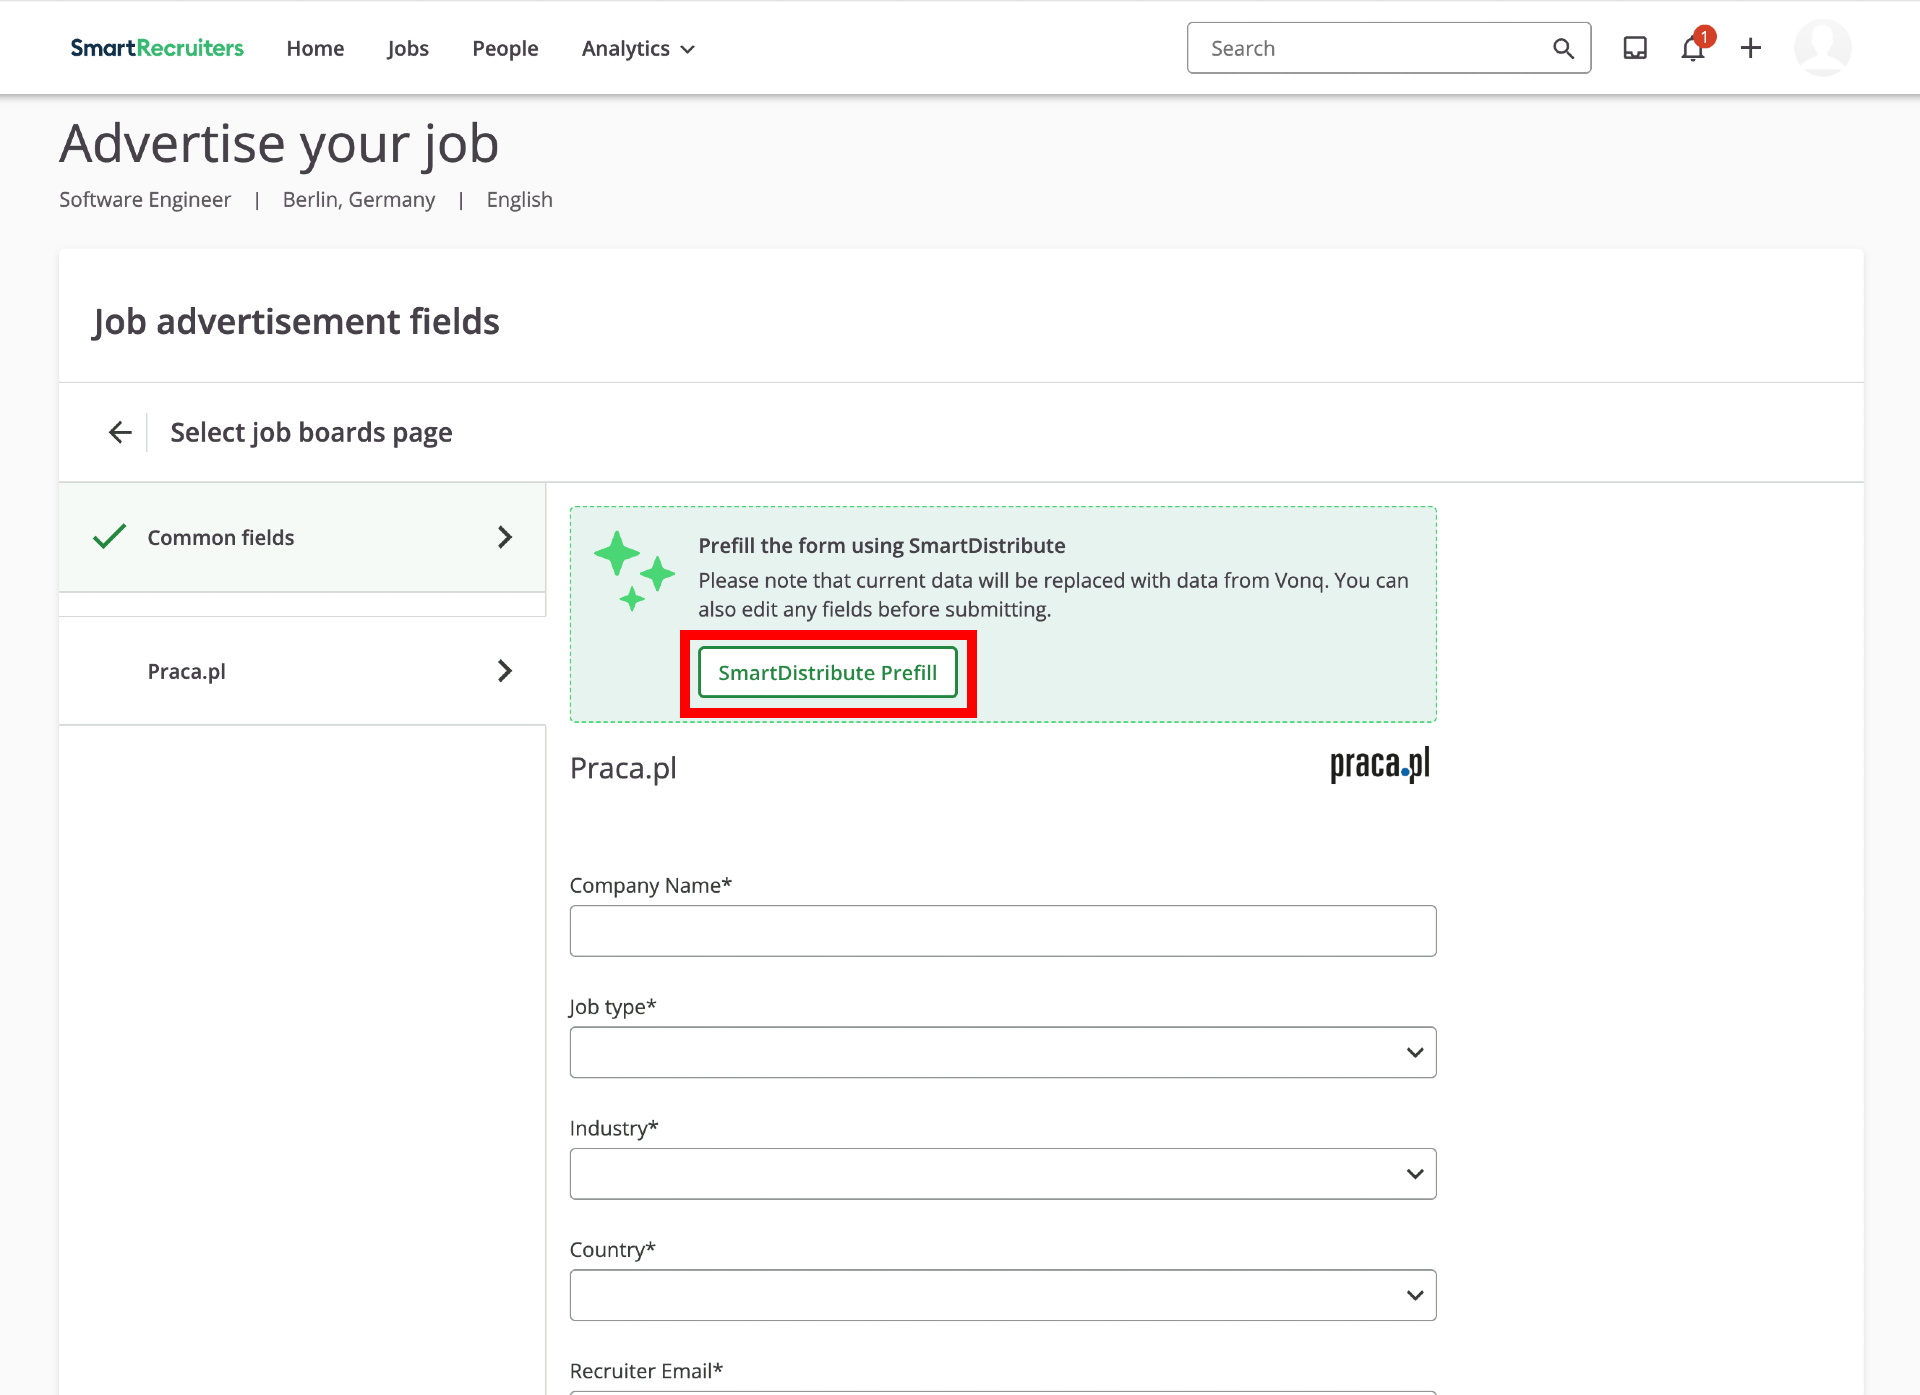Click the search magnifier icon
Screen dimensions: 1920x1395
(x=1563, y=48)
